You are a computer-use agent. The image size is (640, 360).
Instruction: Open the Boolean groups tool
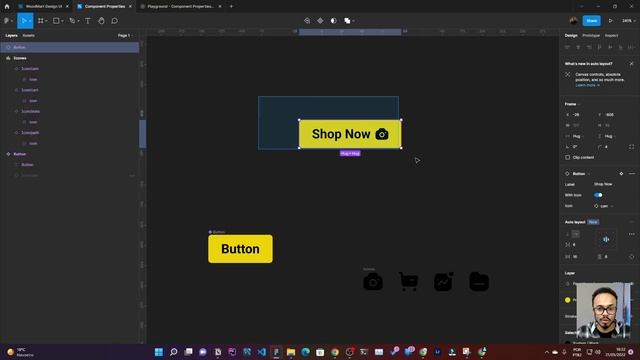347,21
